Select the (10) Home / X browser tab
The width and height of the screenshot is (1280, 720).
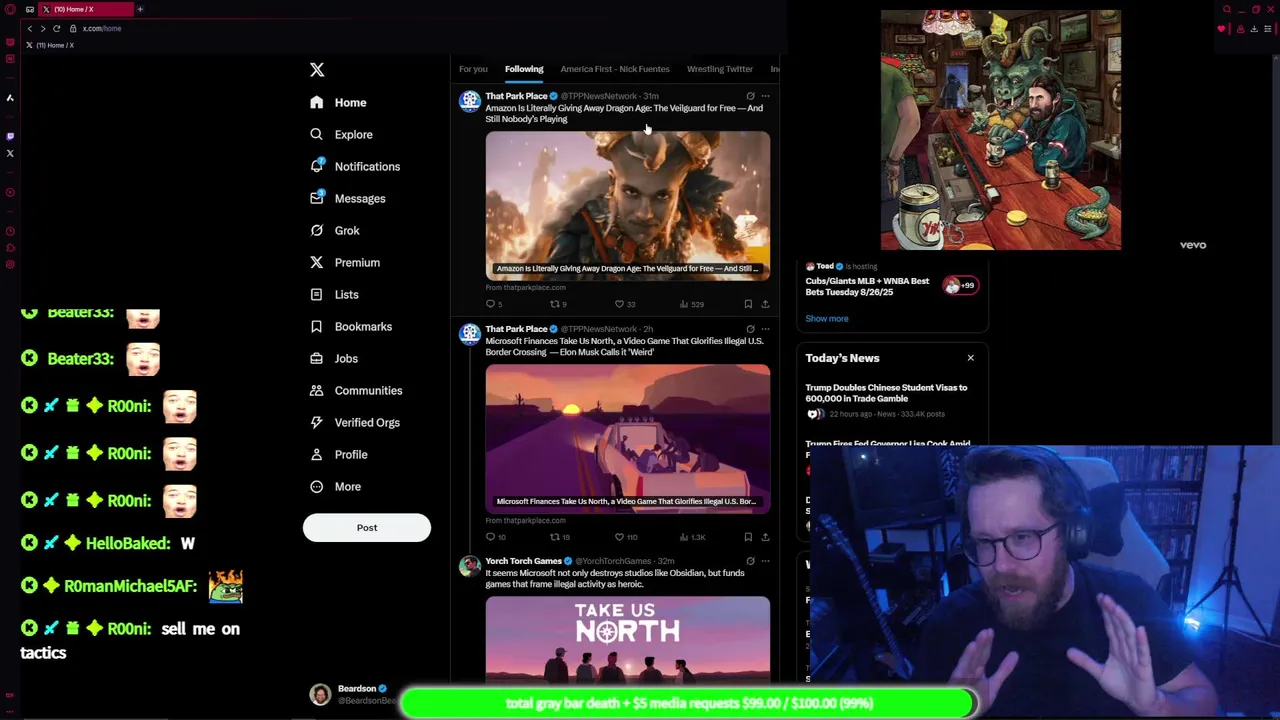(x=88, y=9)
